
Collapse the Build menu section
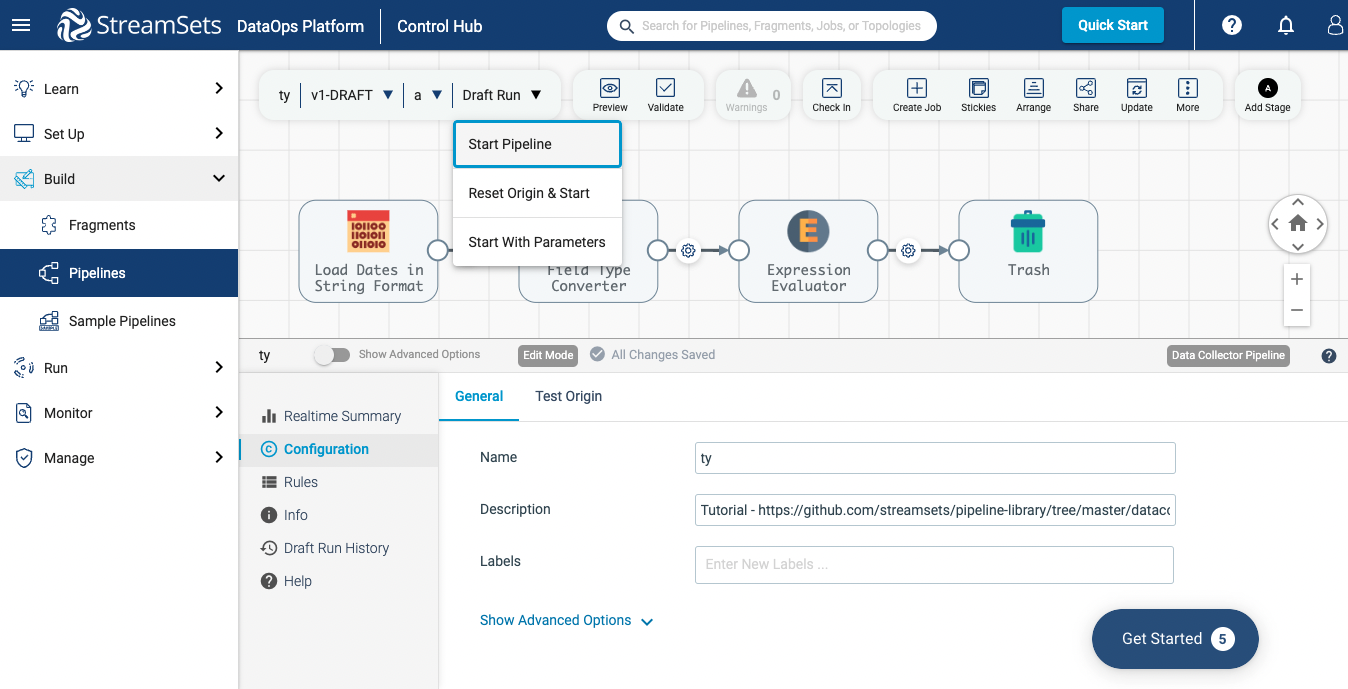(119, 179)
